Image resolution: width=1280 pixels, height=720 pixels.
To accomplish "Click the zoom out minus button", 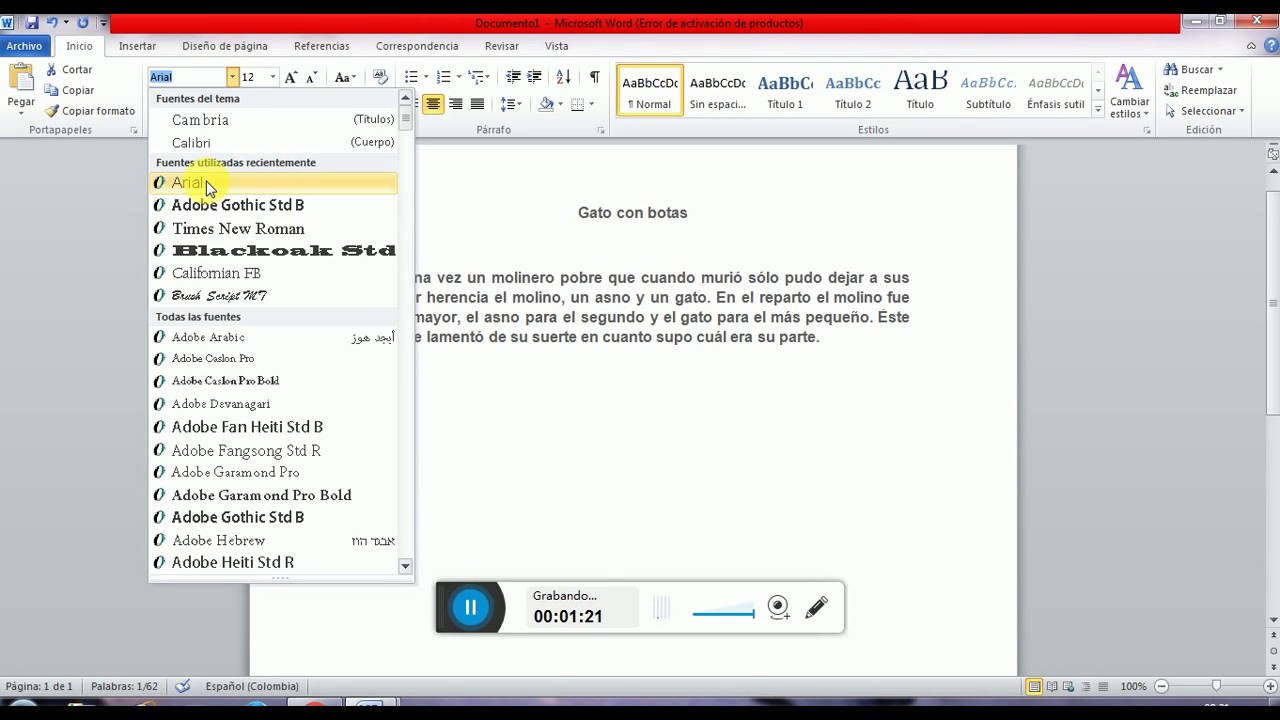I will [x=1161, y=686].
